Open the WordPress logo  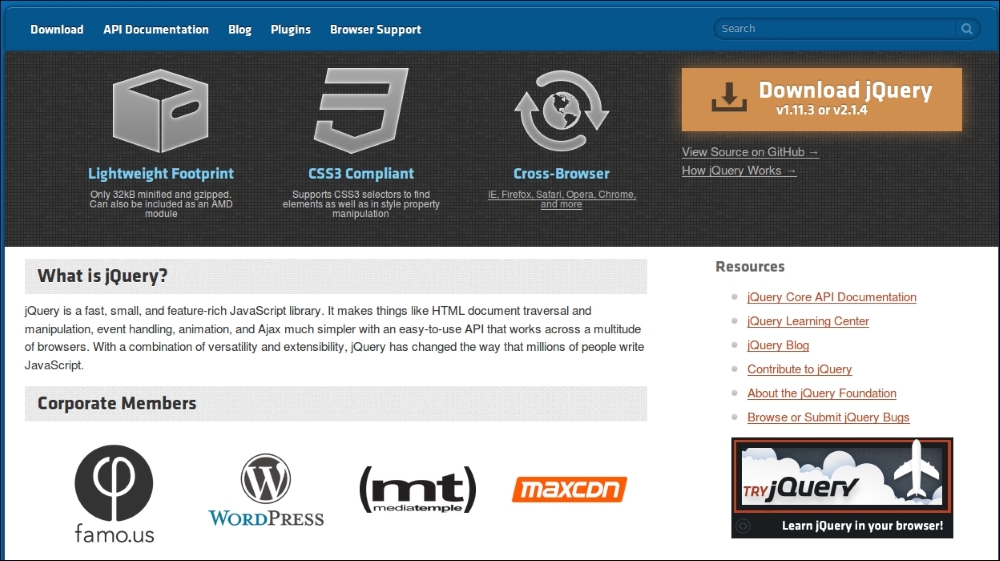(x=266, y=490)
